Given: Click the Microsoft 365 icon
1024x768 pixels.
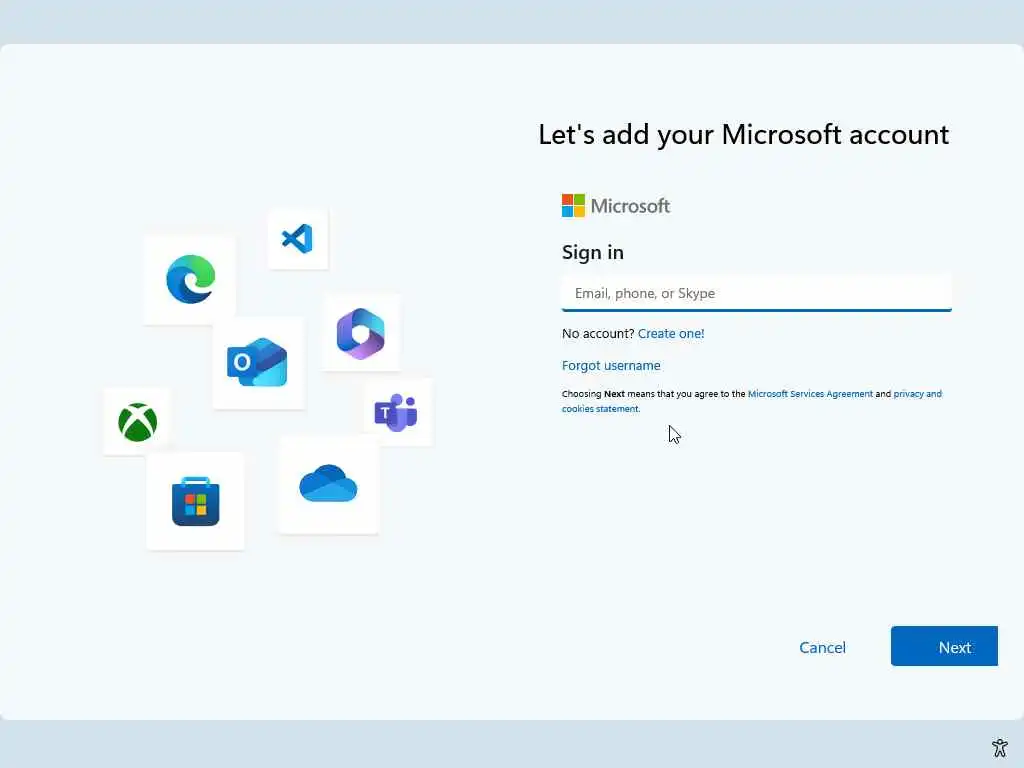Looking at the screenshot, I should (360, 334).
